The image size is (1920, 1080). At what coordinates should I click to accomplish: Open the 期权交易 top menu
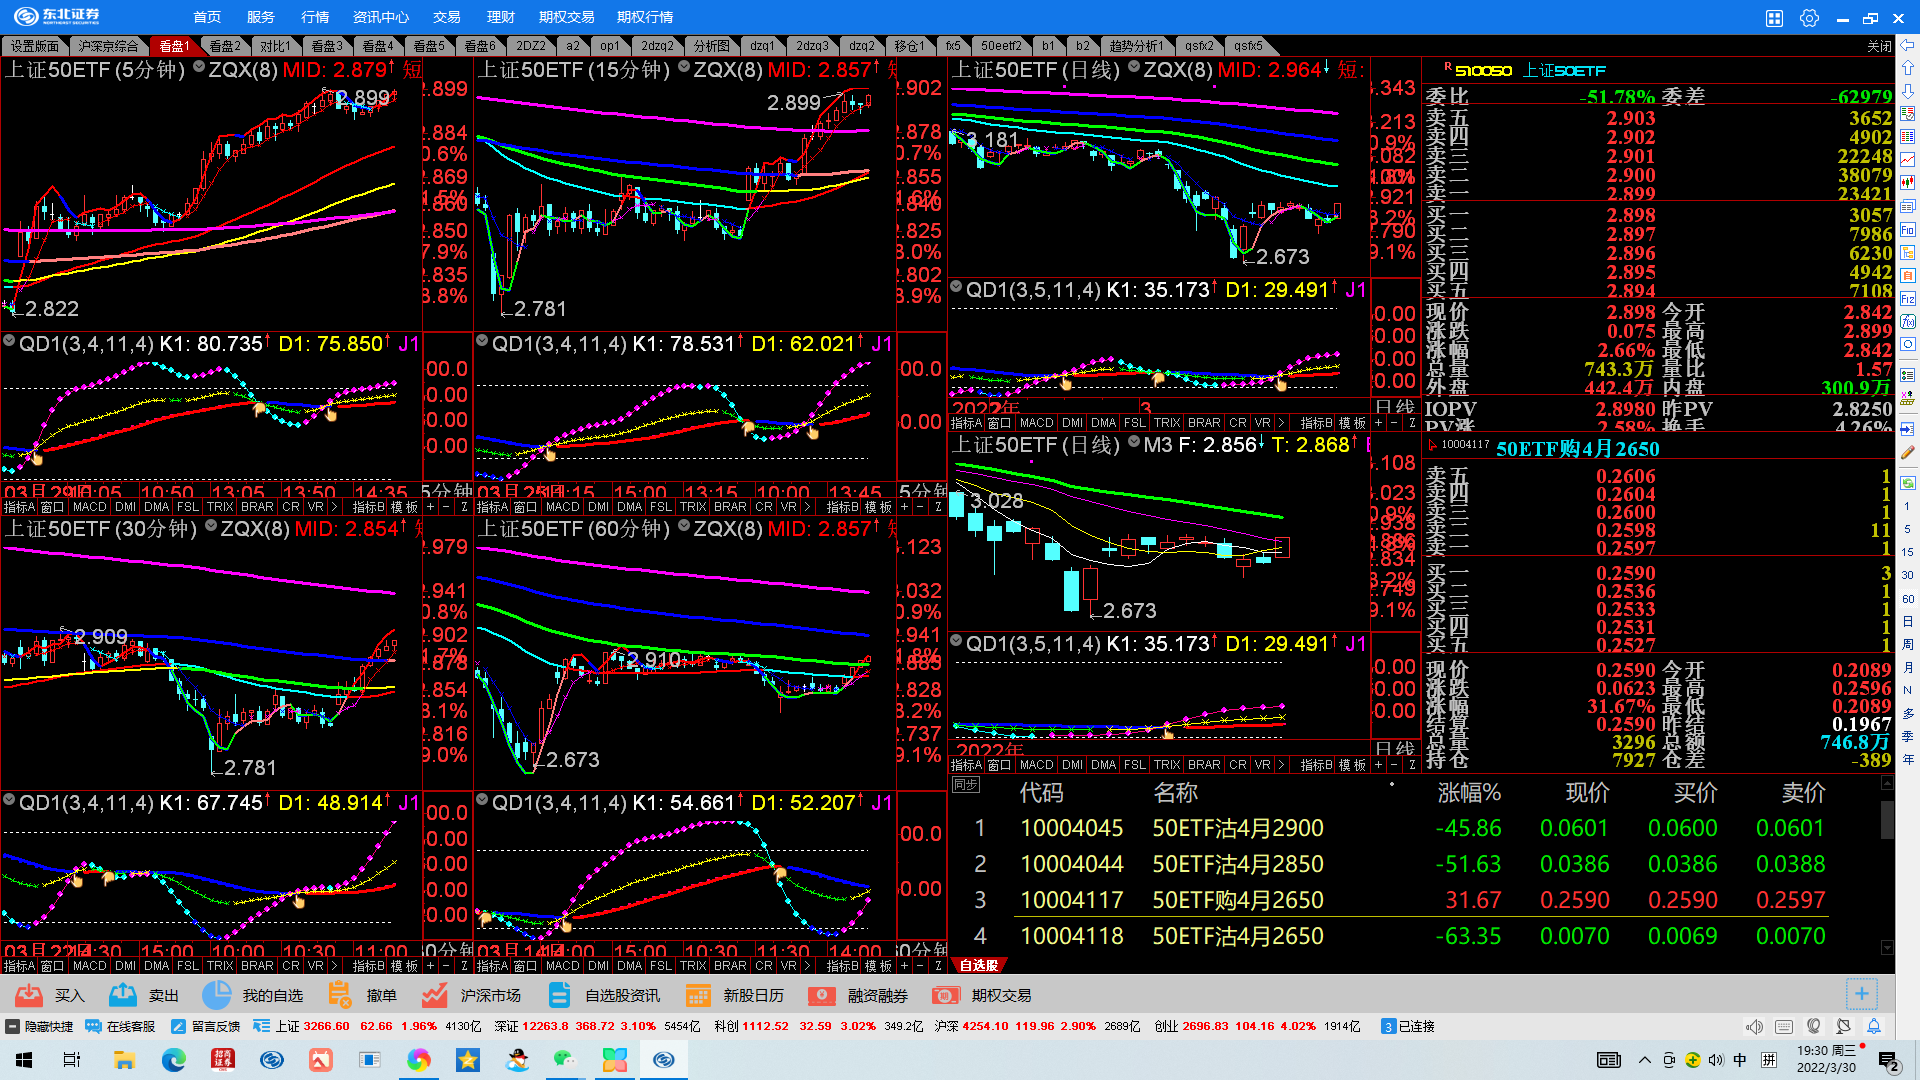coord(566,17)
